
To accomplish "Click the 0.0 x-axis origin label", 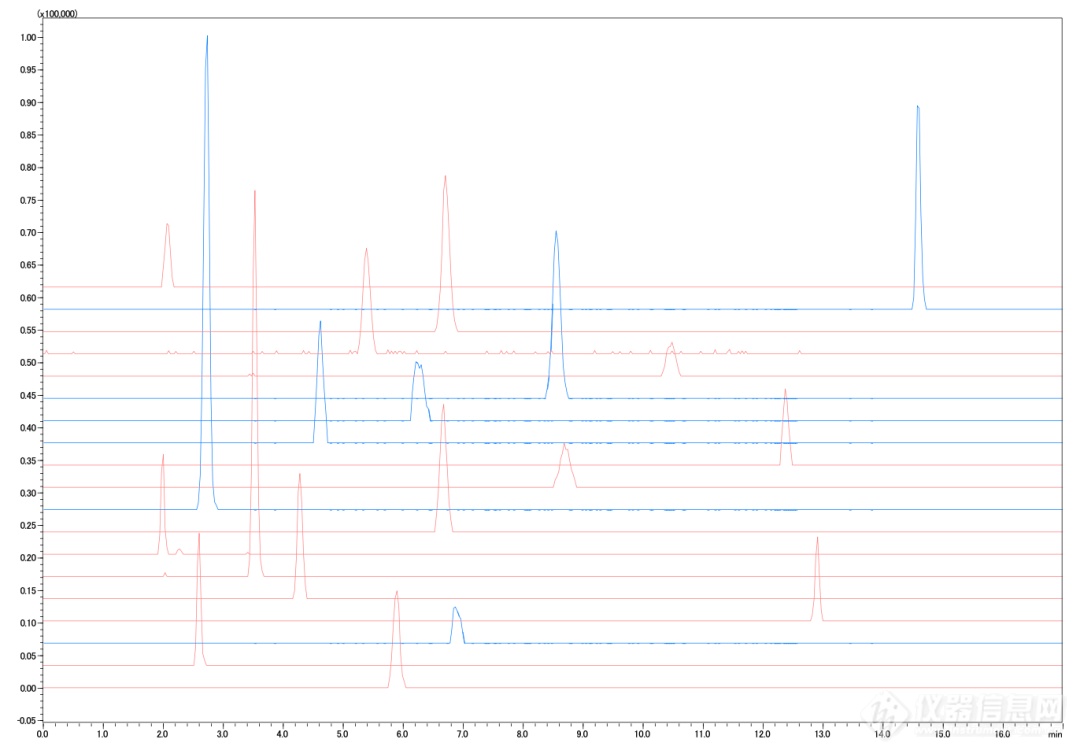I will (42, 733).
